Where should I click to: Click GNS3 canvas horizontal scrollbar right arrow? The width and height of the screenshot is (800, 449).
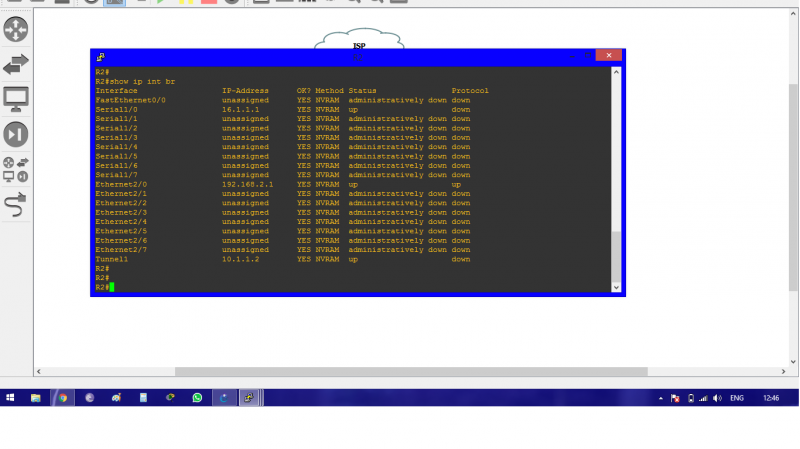coord(783,371)
